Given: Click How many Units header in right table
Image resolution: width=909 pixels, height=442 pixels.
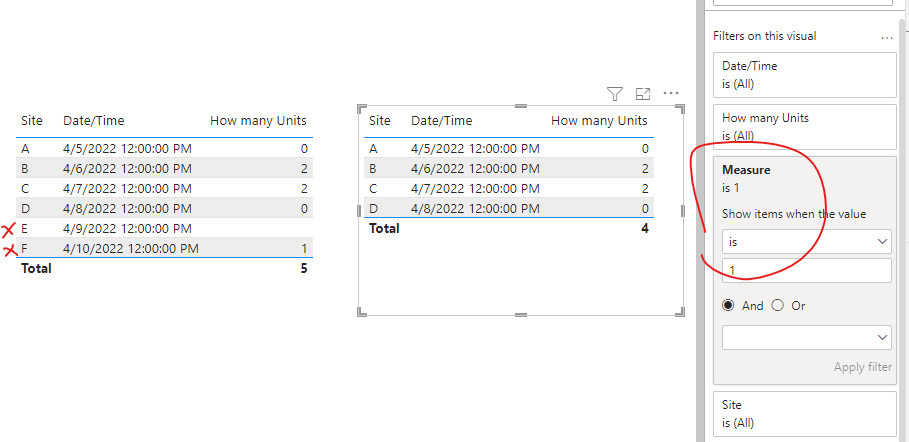Looking at the screenshot, I should [x=599, y=121].
